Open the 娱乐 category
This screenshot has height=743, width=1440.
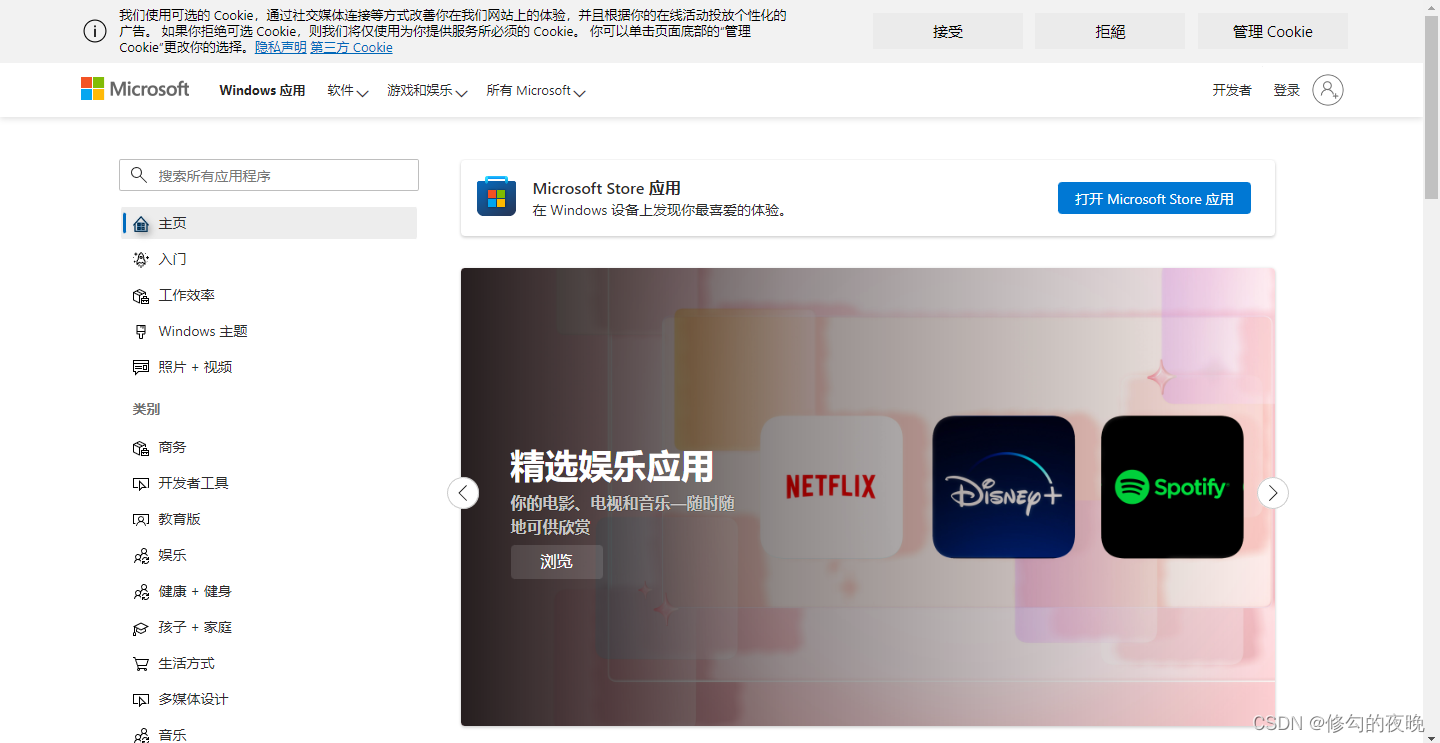(x=270, y=555)
